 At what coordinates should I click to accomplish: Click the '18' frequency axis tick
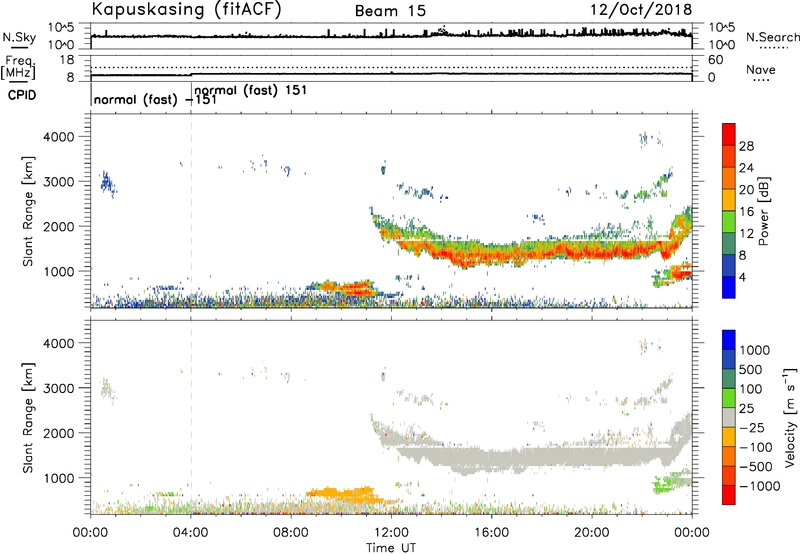point(66,60)
